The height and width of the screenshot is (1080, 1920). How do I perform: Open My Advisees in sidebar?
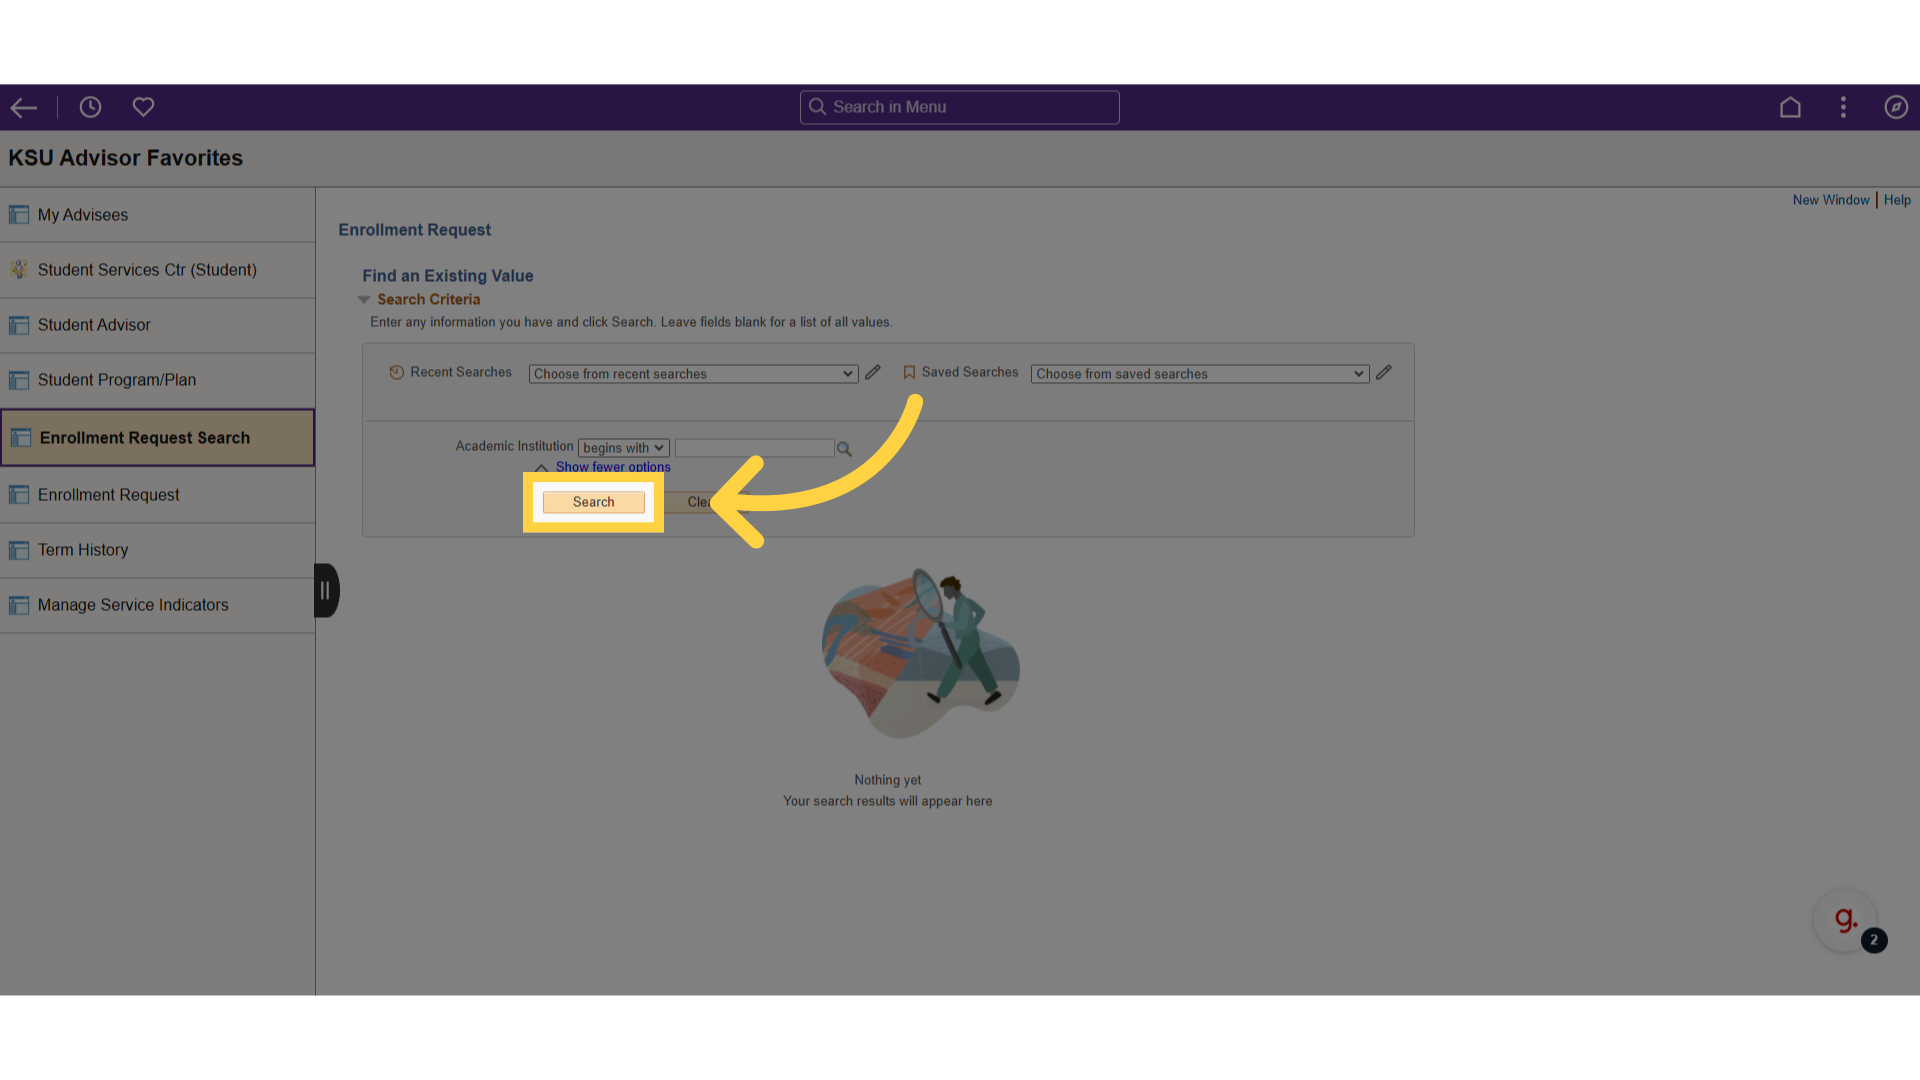[x=158, y=215]
